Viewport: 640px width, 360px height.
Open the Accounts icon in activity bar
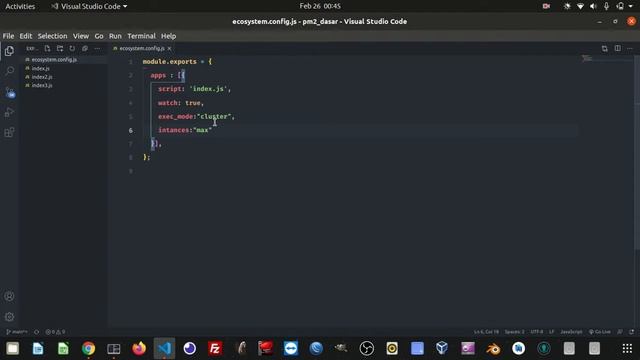(9, 296)
